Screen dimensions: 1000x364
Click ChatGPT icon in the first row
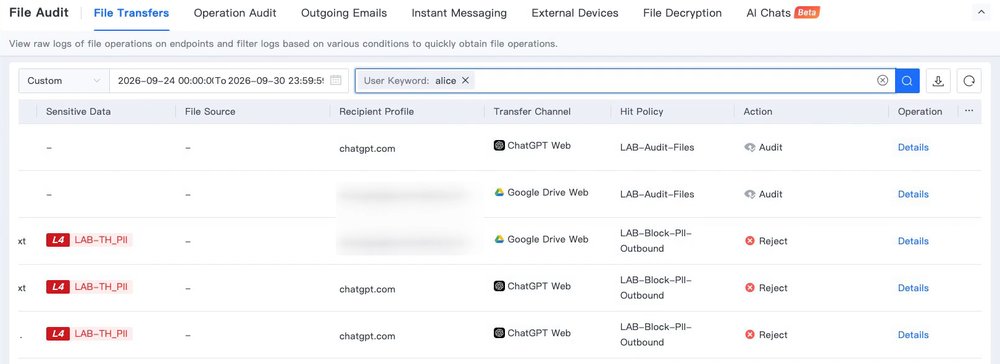pyautogui.click(x=499, y=145)
